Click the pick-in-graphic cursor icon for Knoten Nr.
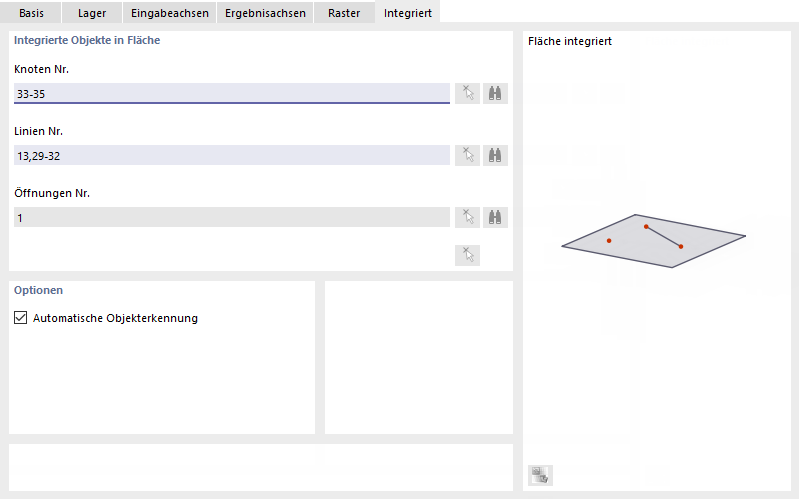Viewport: 799px width, 499px height. (x=467, y=93)
